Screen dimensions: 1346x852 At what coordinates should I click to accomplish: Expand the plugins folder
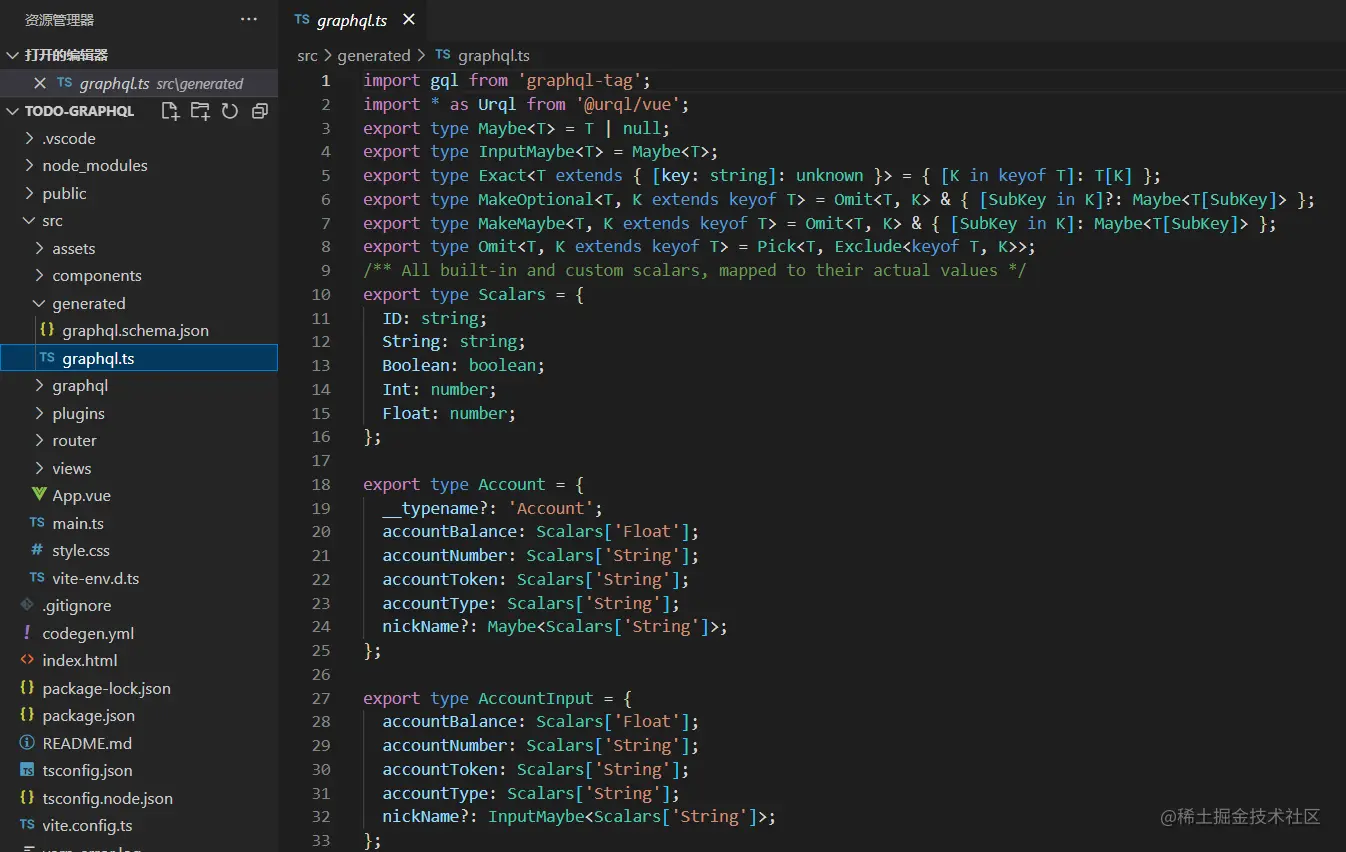point(39,413)
